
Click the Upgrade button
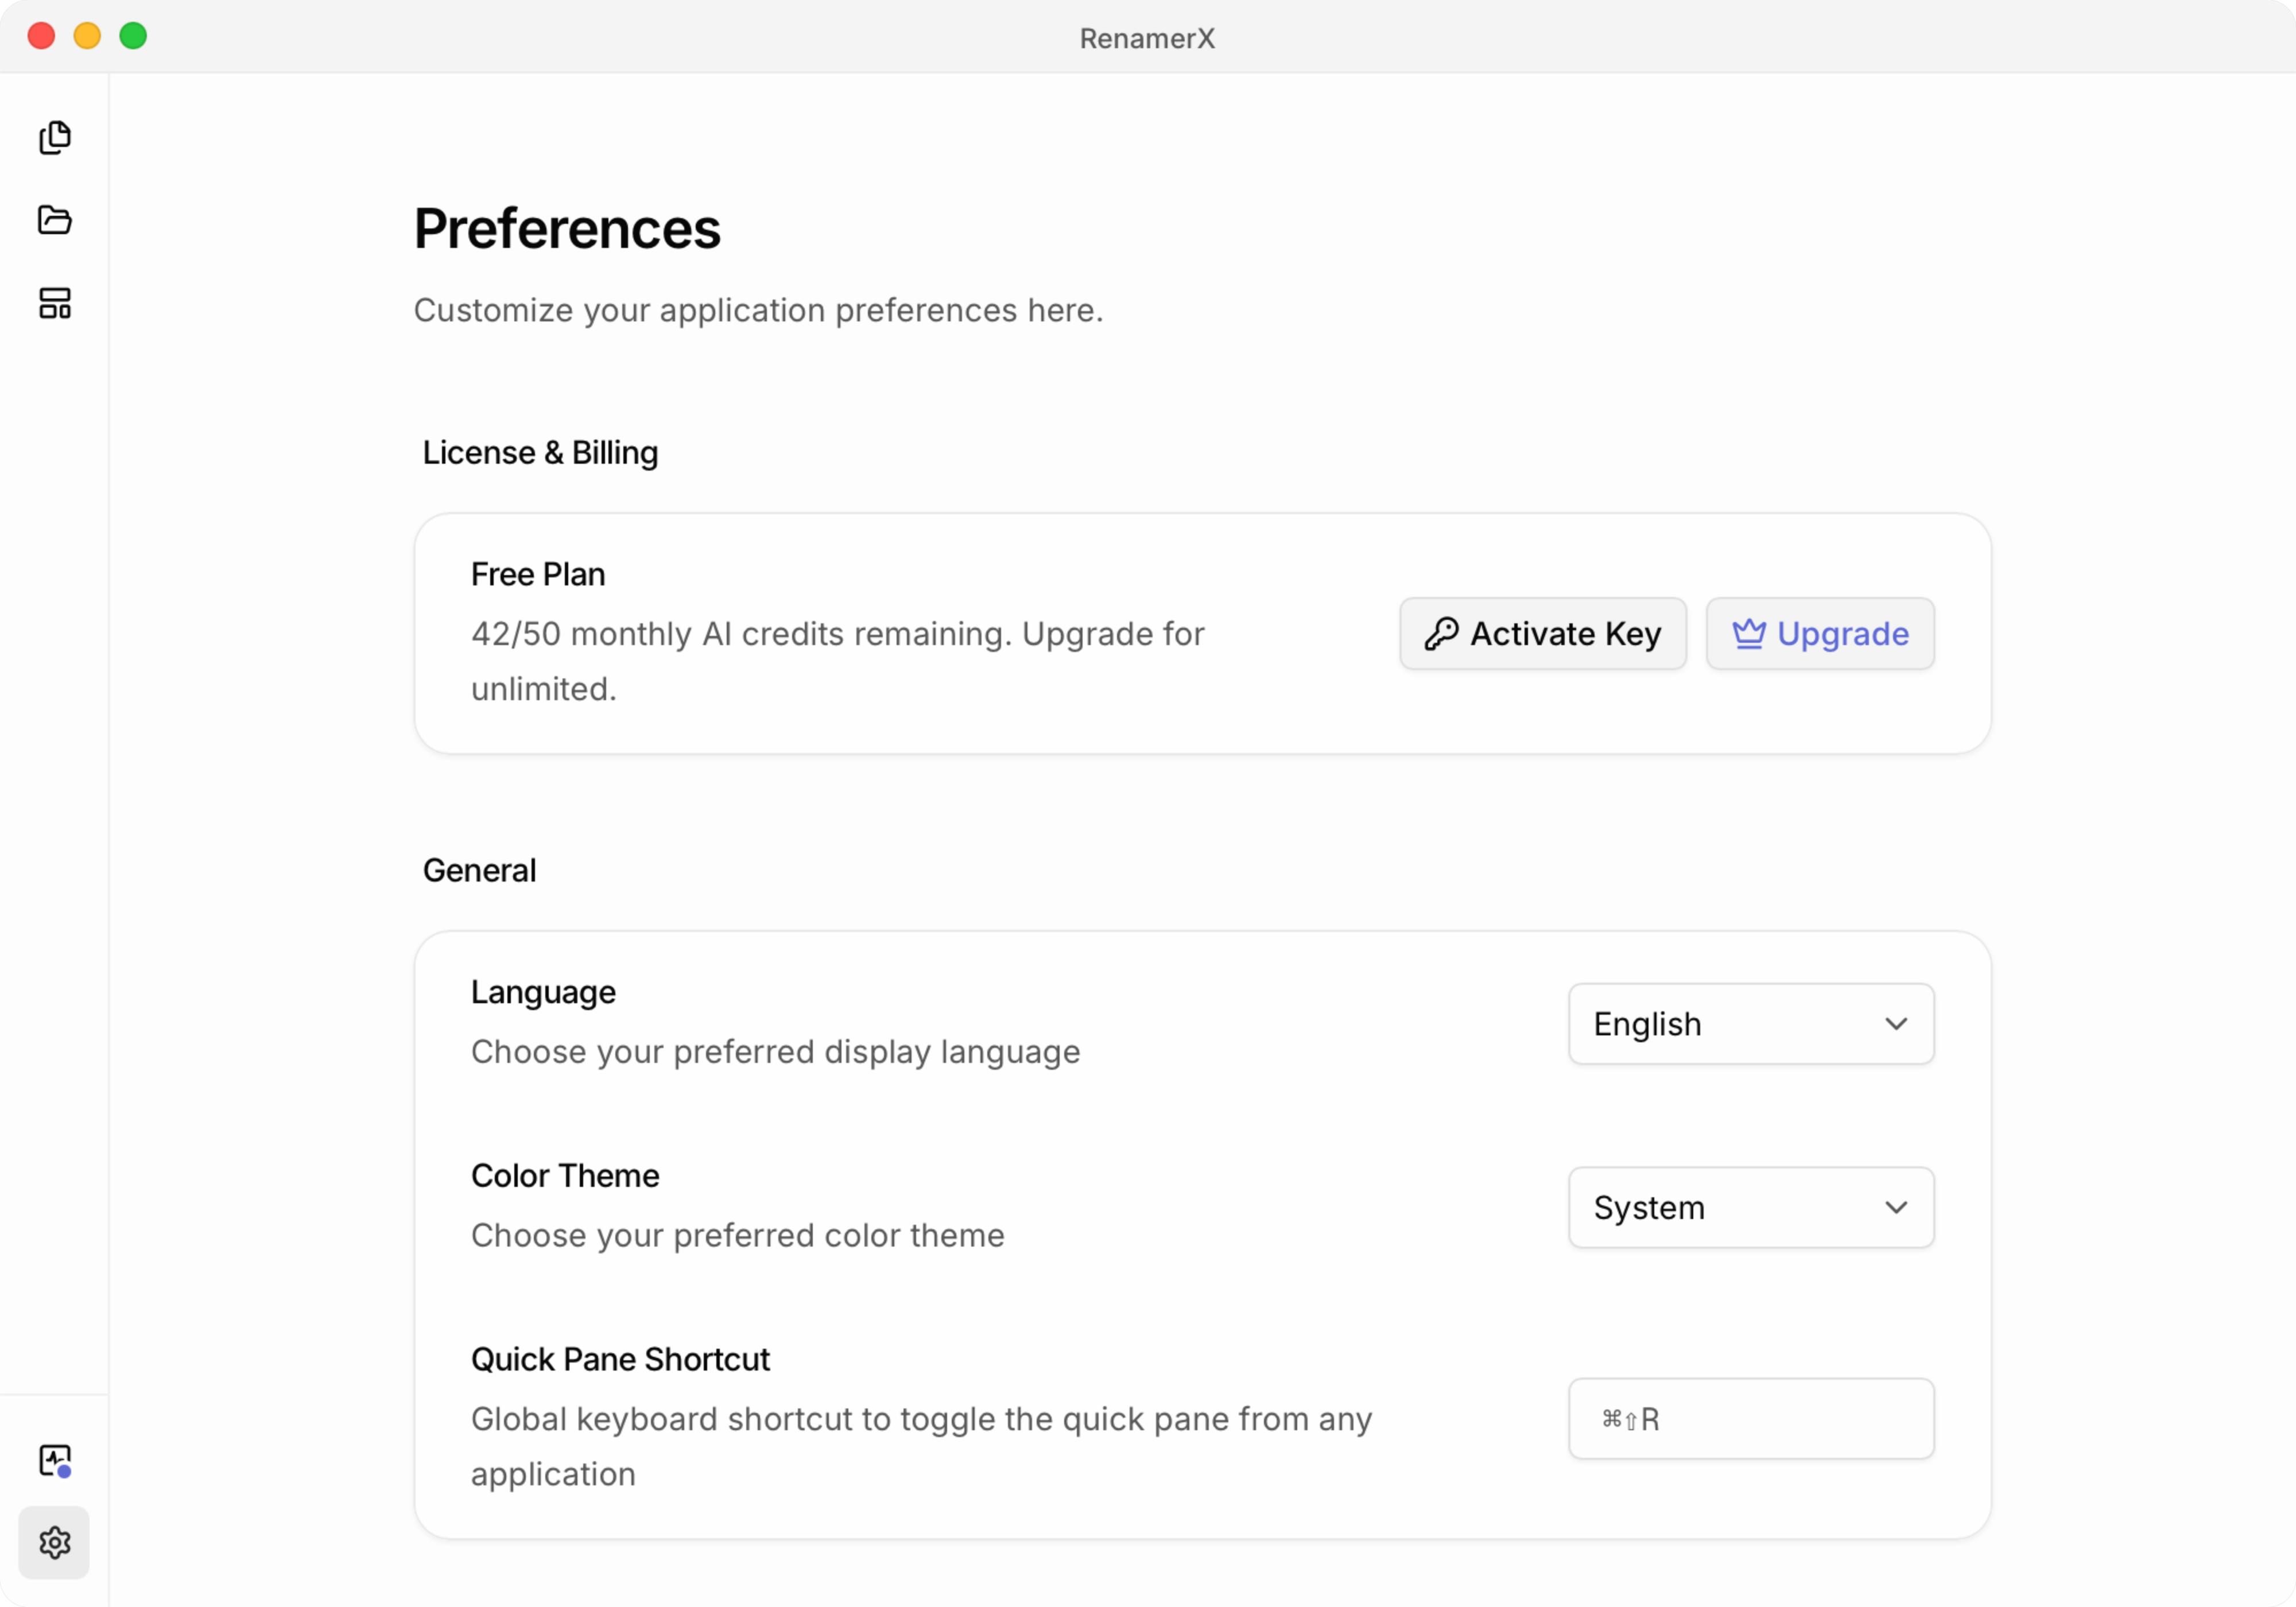click(x=1820, y=634)
